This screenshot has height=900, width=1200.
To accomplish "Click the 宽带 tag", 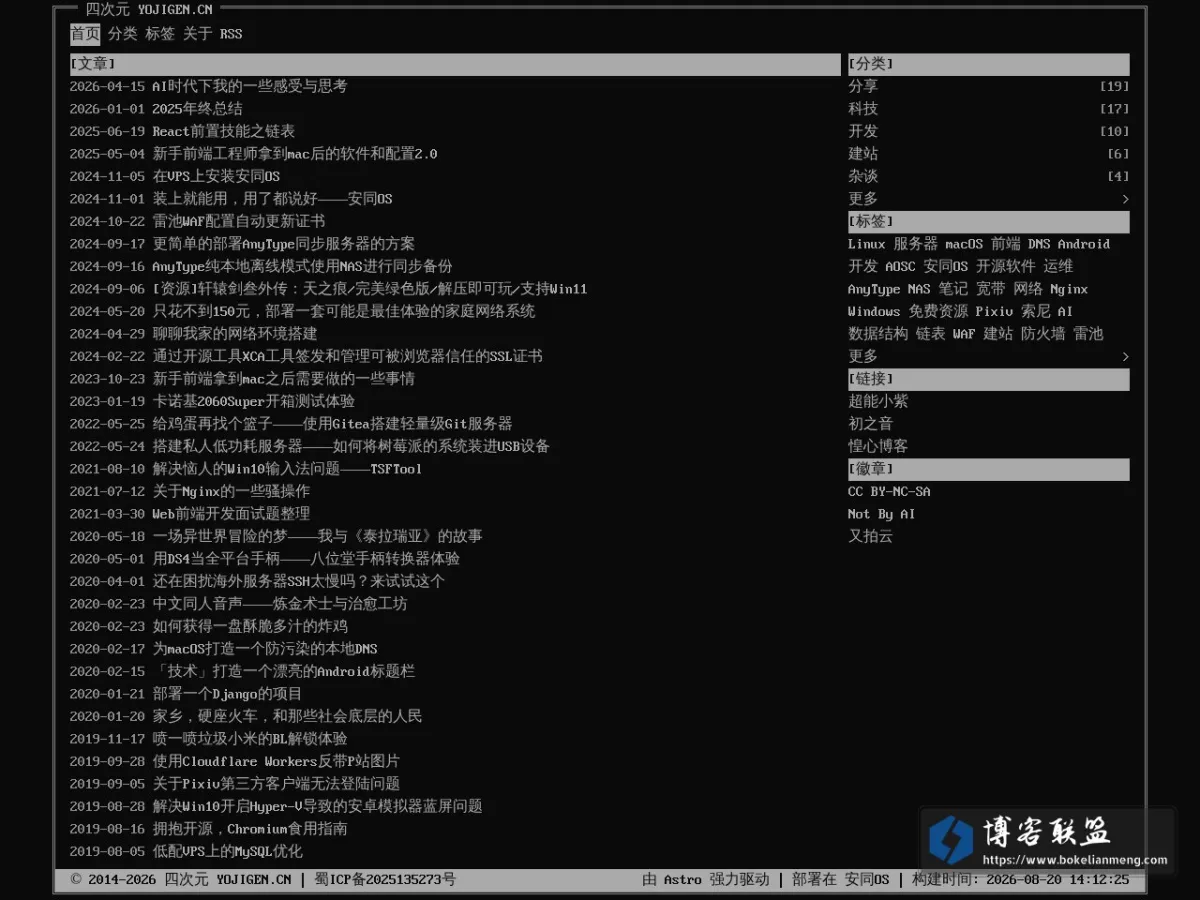I will click(991, 289).
